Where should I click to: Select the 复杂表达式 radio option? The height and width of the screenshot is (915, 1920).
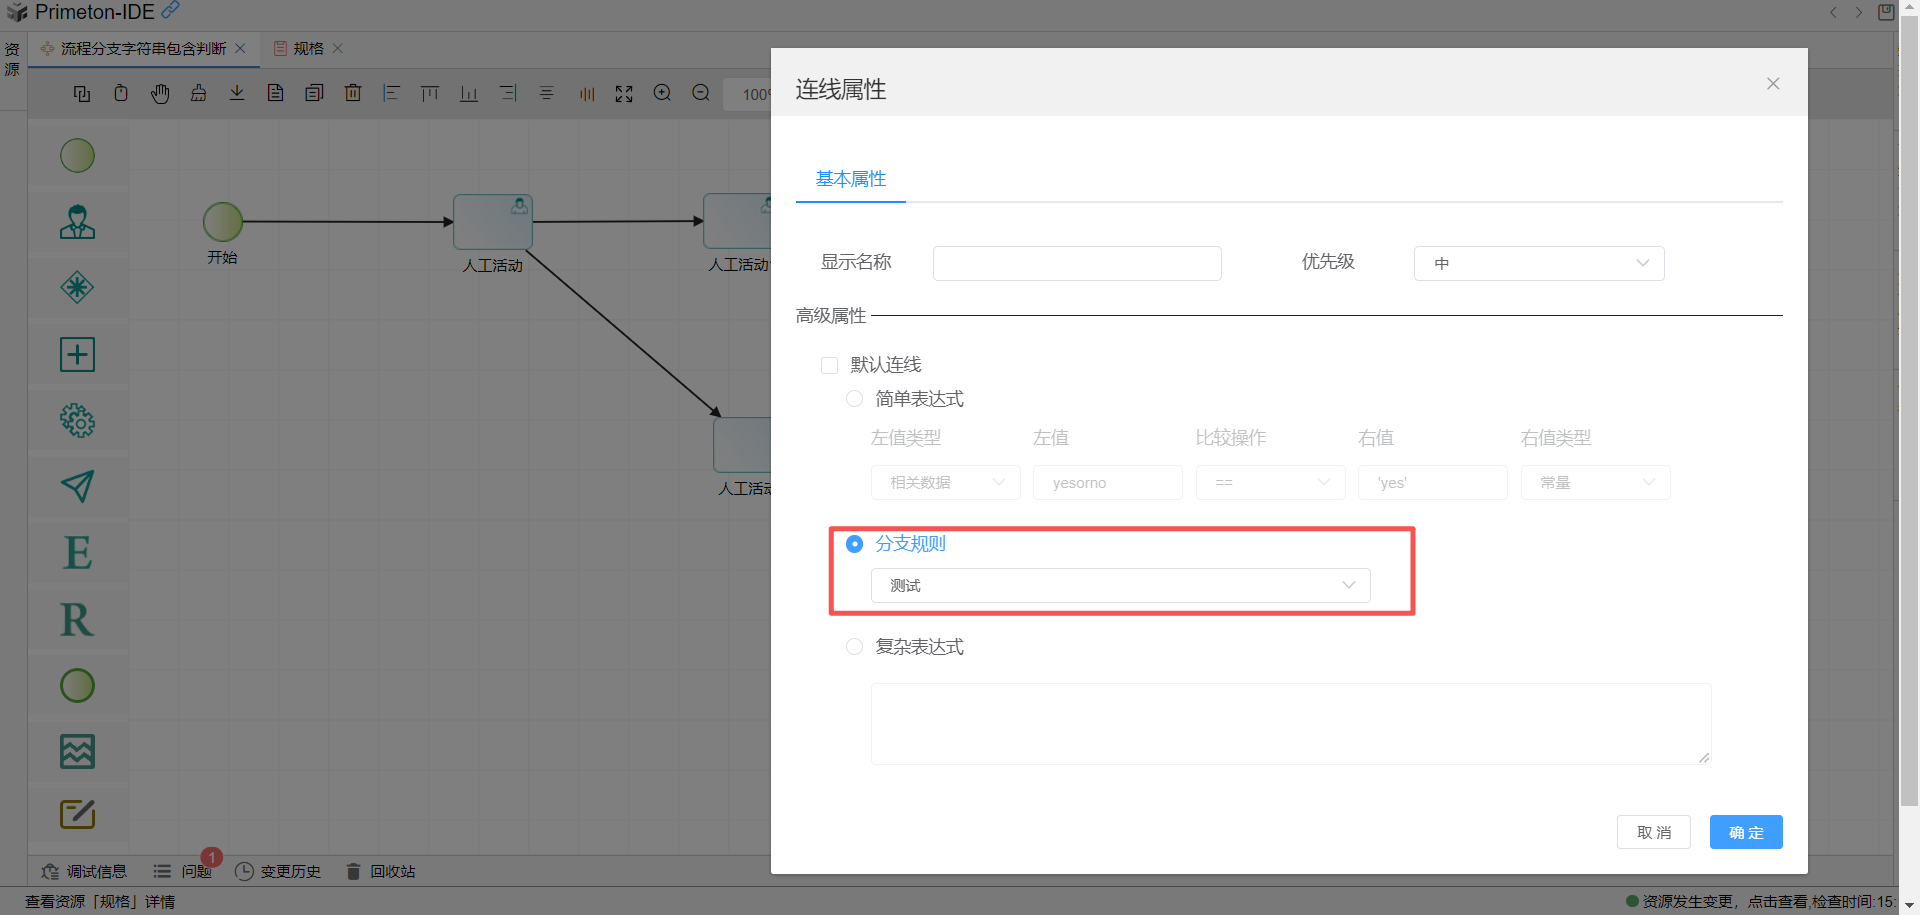coord(854,647)
